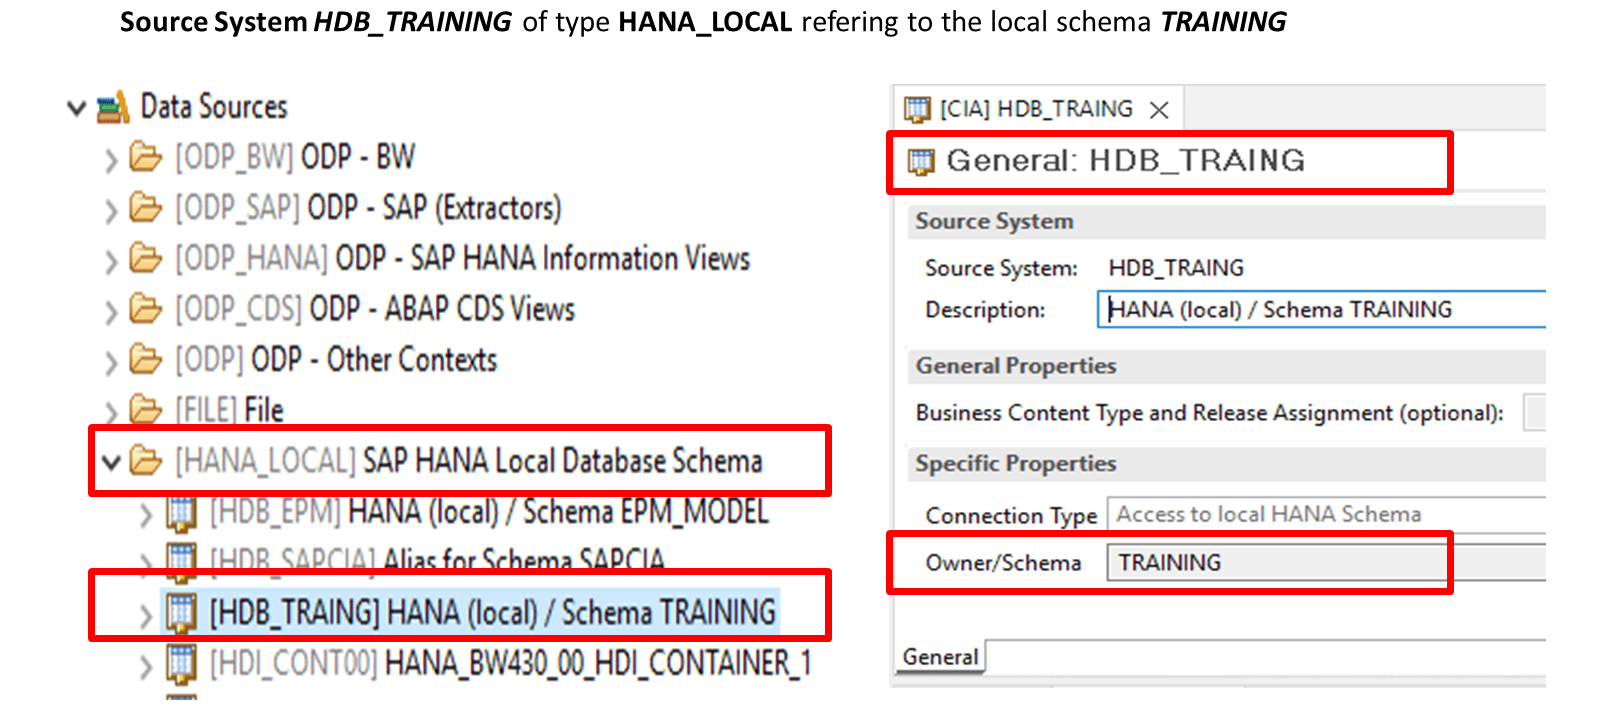Click the HDB_TRAING source system icon
1600x710 pixels.
pyautogui.click(x=181, y=613)
